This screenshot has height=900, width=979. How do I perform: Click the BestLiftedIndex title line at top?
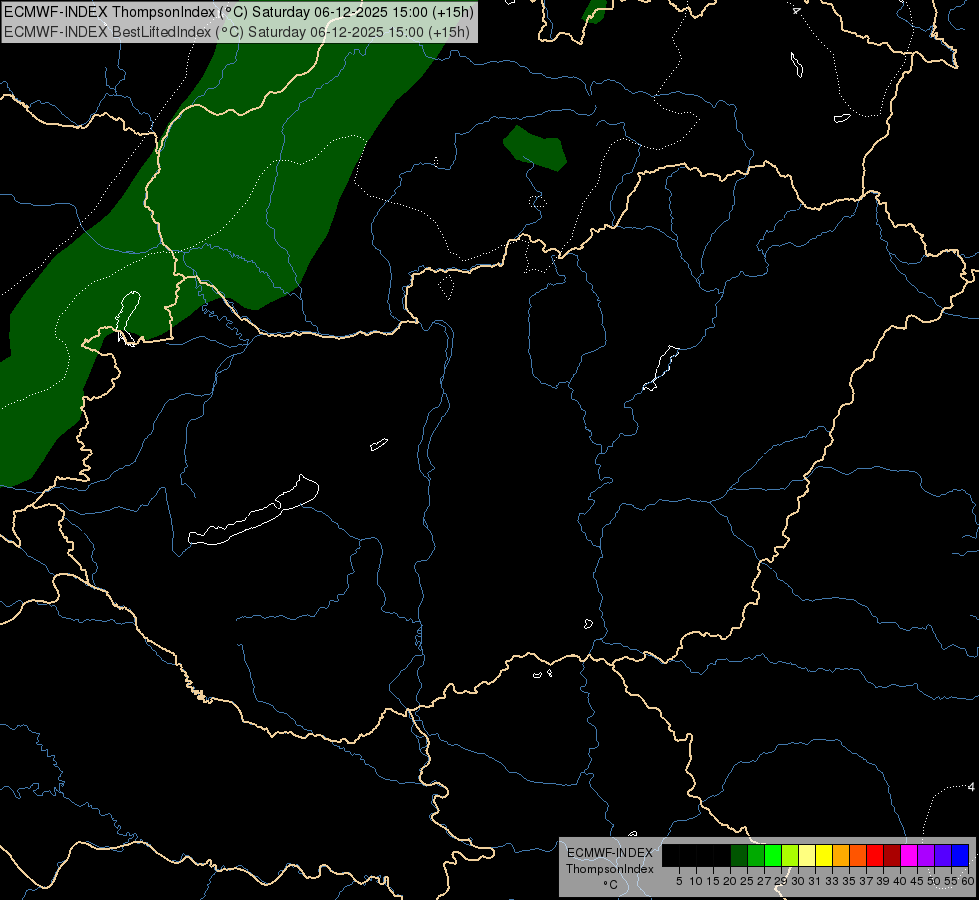tap(237, 32)
